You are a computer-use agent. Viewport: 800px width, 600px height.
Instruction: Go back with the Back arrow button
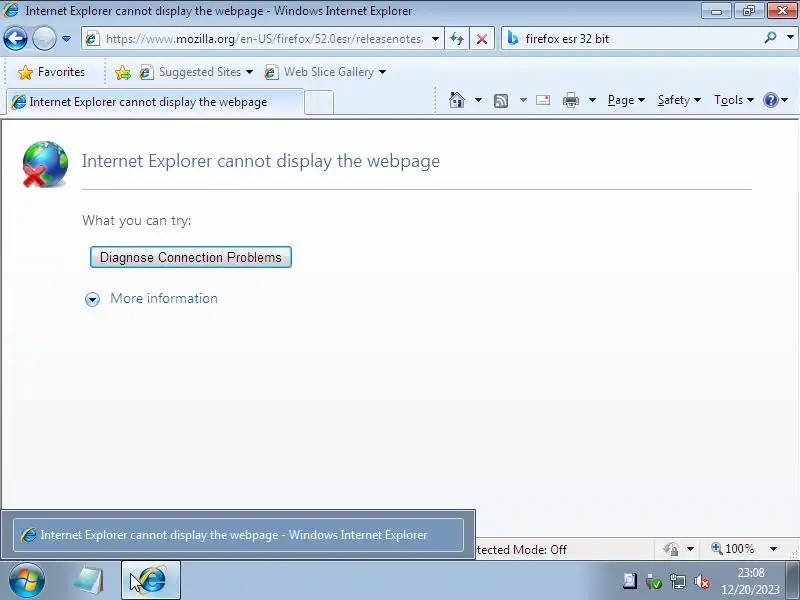pos(15,38)
